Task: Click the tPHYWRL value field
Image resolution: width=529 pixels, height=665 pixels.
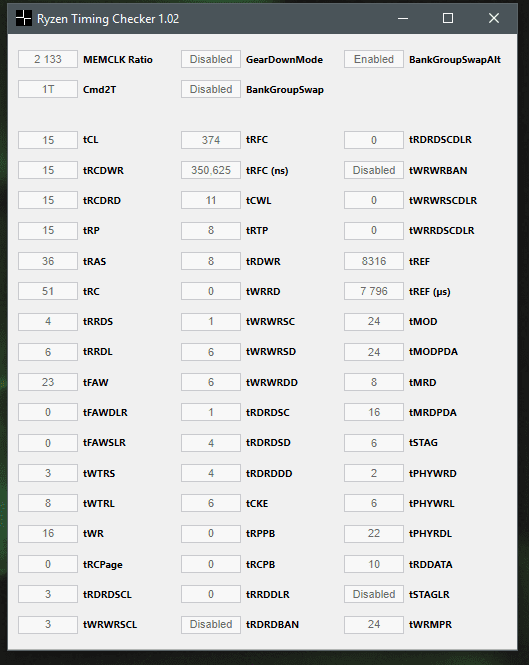Action: (x=374, y=503)
